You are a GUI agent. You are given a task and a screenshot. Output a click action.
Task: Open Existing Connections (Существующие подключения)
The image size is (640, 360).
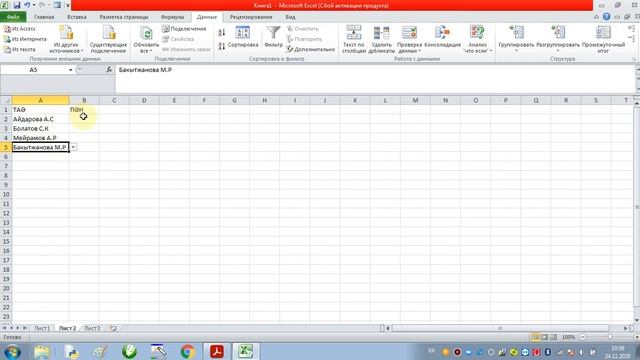[x=108, y=39]
